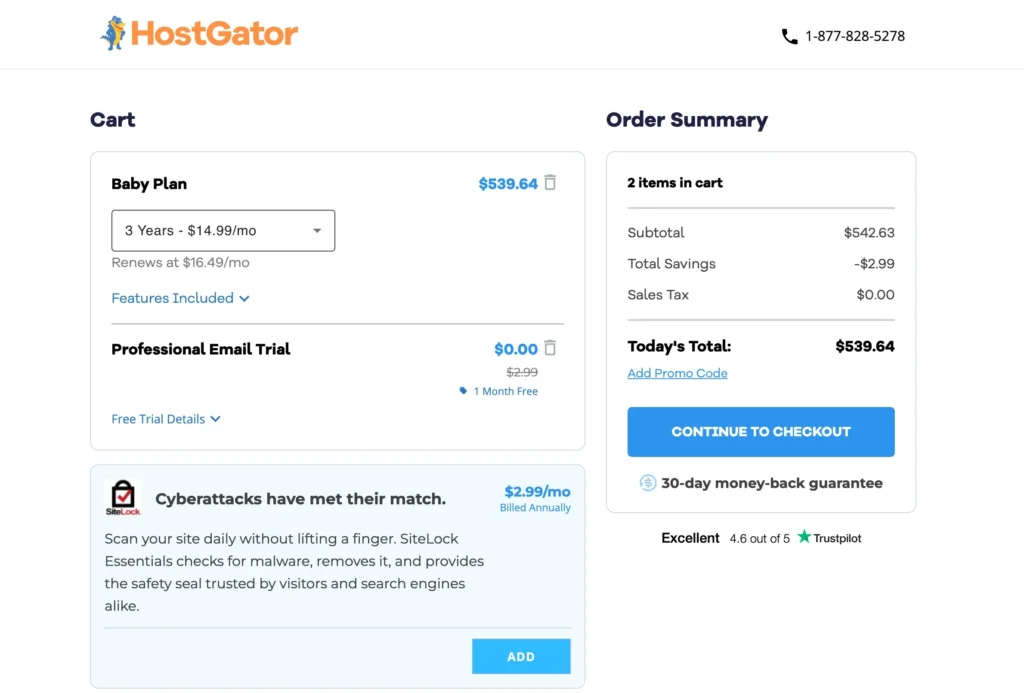Image resolution: width=1024 pixels, height=693 pixels.
Task: Remove the Baby Plan with its trash icon
Action: pyautogui.click(x=550, y=183)
